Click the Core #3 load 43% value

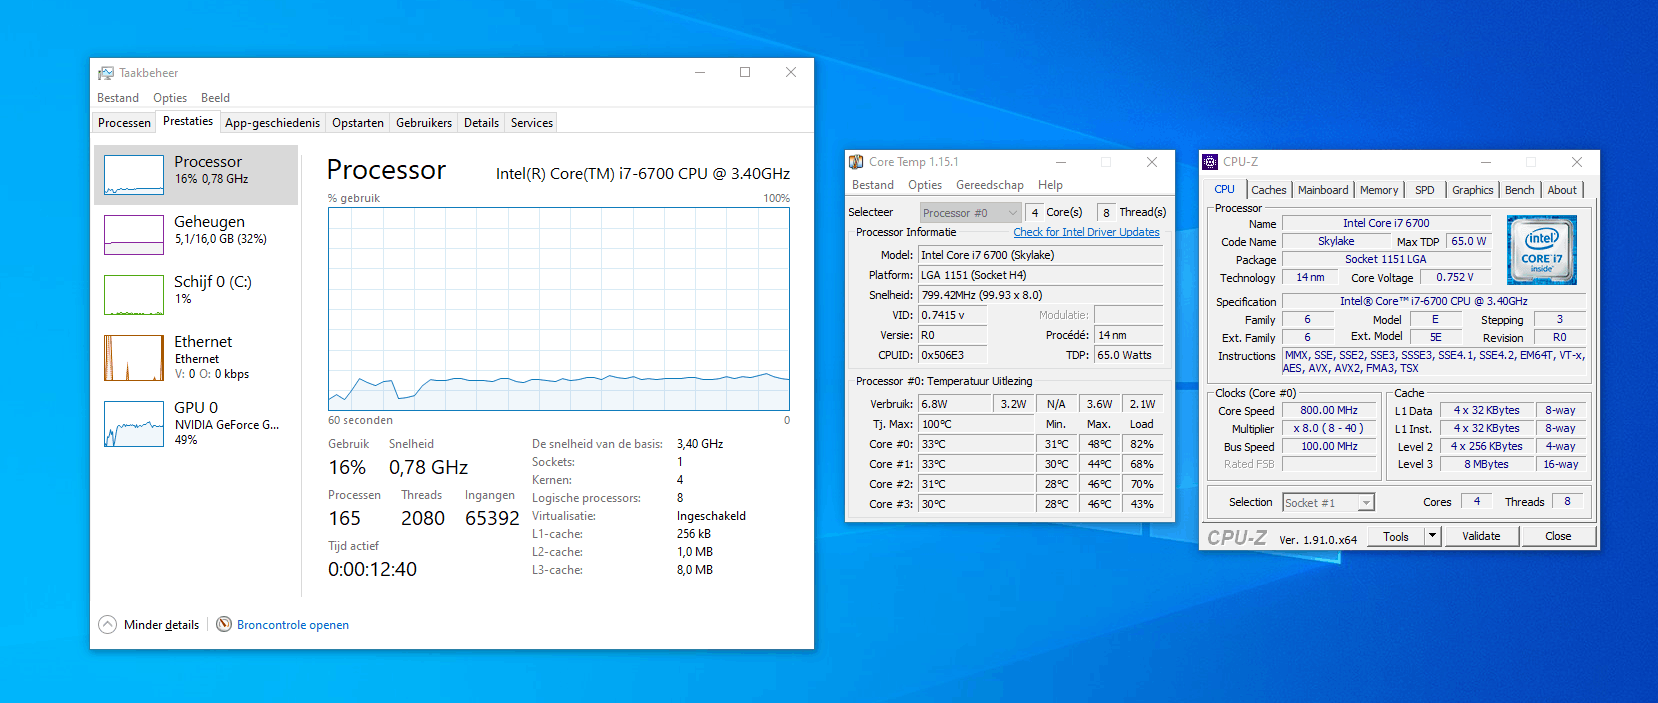point(1142,504)
